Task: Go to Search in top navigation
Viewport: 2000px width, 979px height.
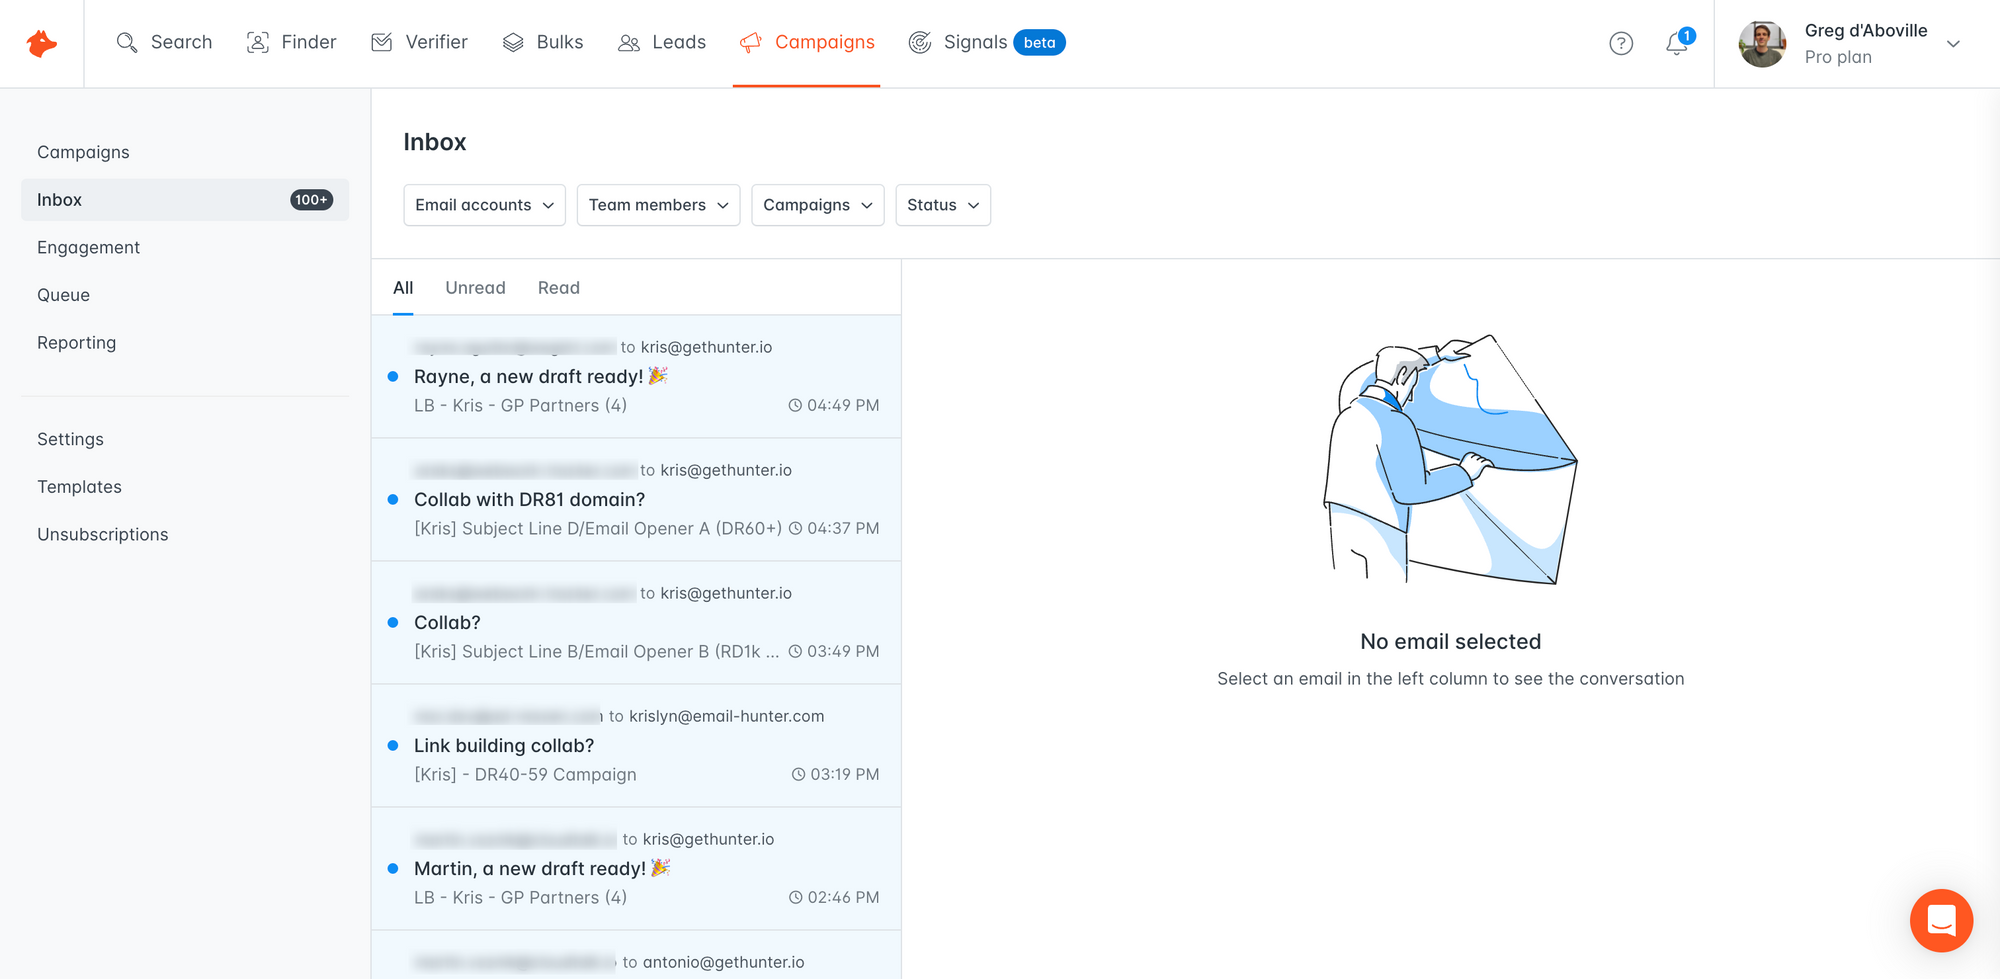Action: 165,42
